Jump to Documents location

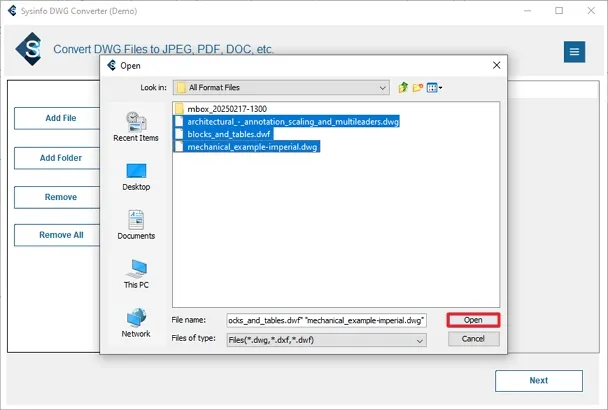click(x=136, y=225)
